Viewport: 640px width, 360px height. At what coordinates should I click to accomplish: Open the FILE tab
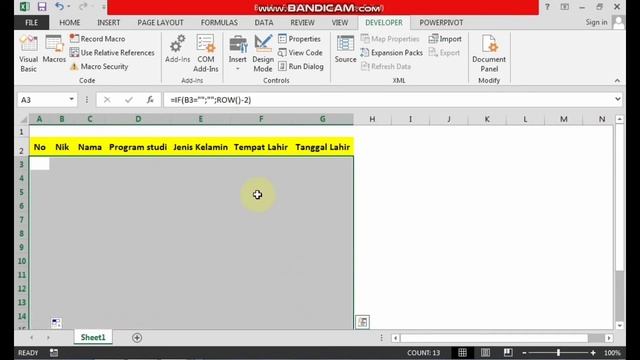pos(31,22)
